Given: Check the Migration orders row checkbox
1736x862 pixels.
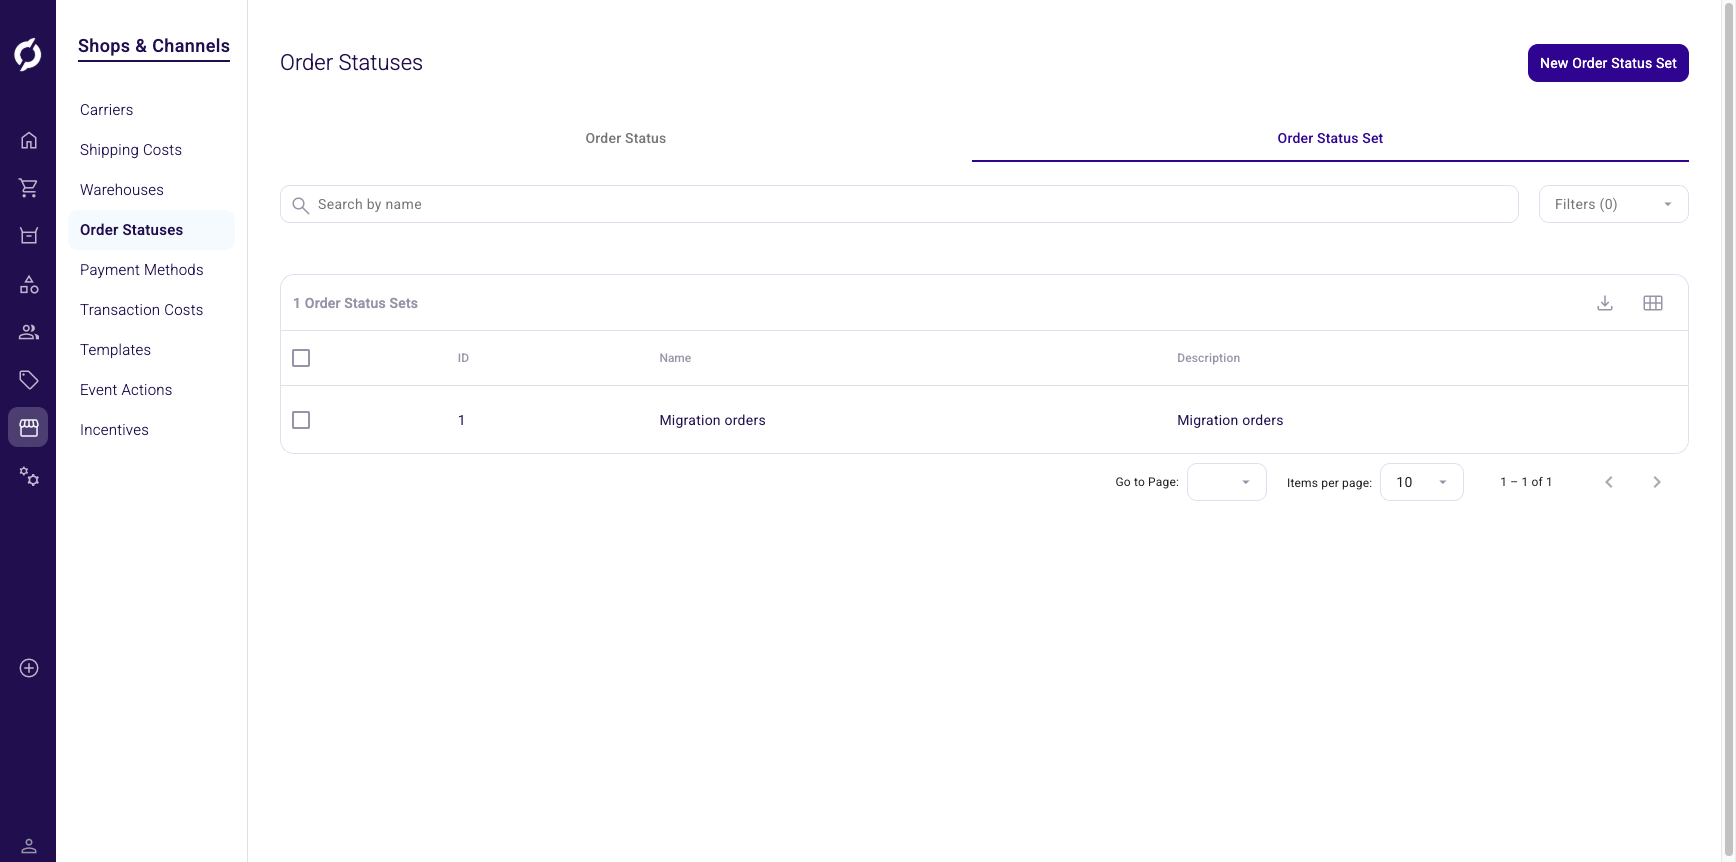Looking at the screenshot, I should click(301, 420).
